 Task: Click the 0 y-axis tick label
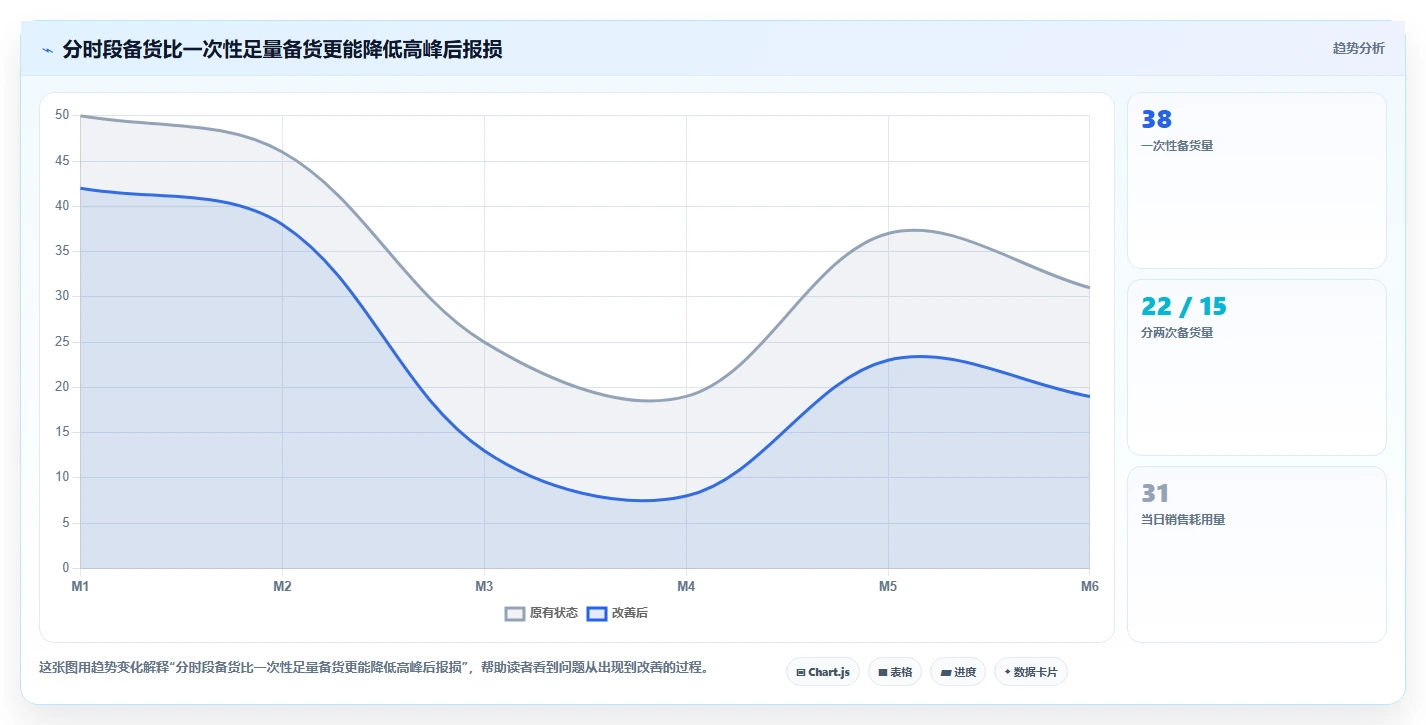click(66, 568)
